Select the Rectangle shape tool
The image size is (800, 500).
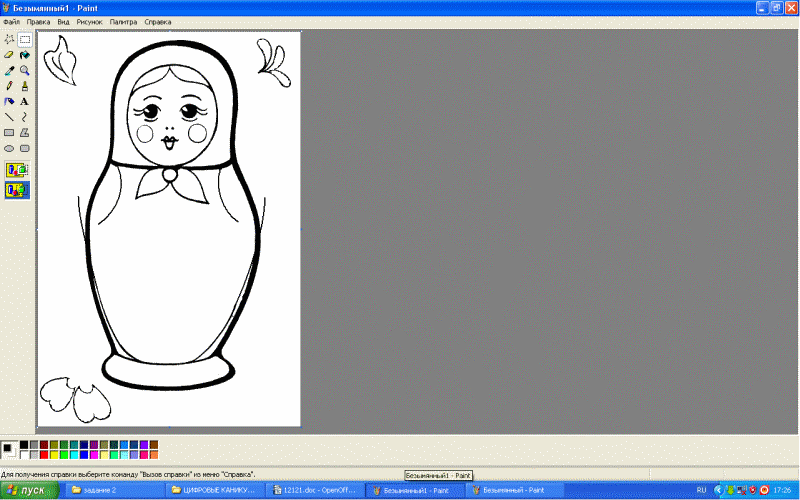click(x=9, y=133)
